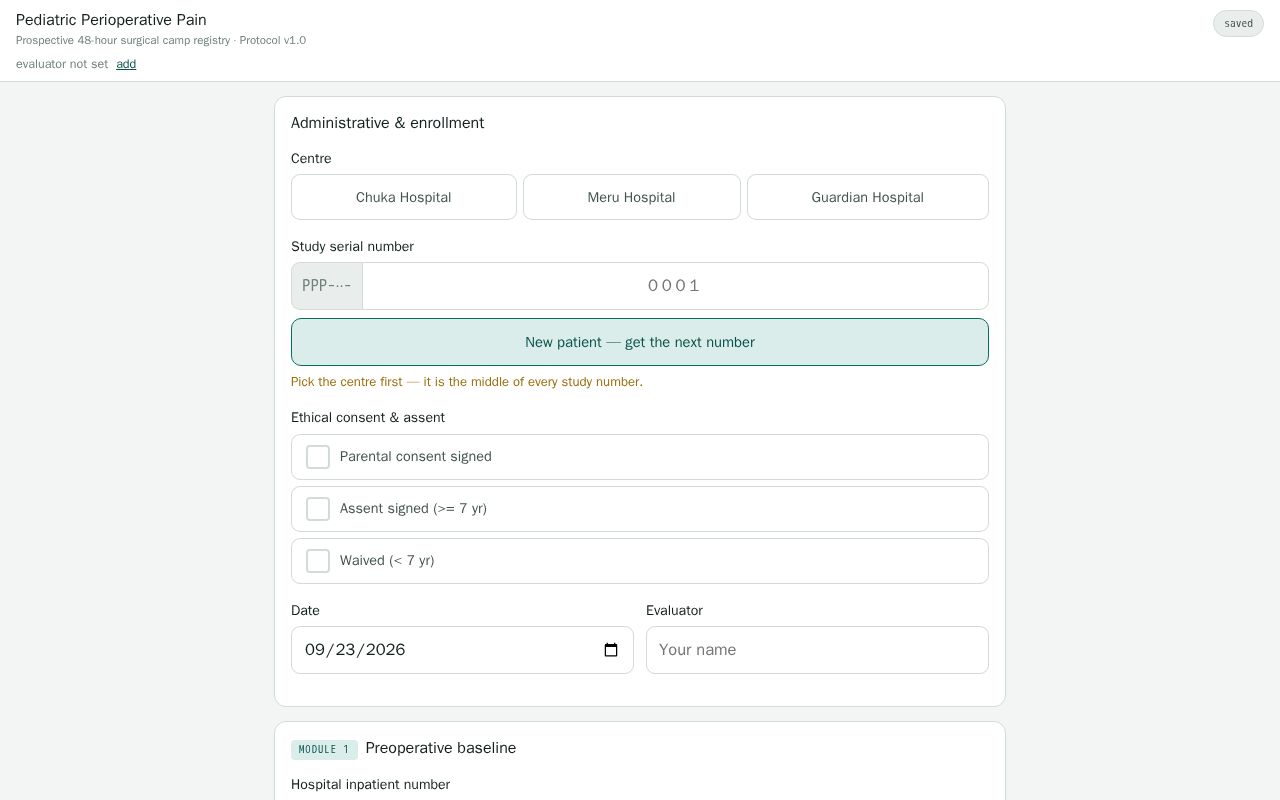Click the Prospective 48-hour registry subtitle
The width and height of the screenshot is (1280, 800).
point(161,40)
